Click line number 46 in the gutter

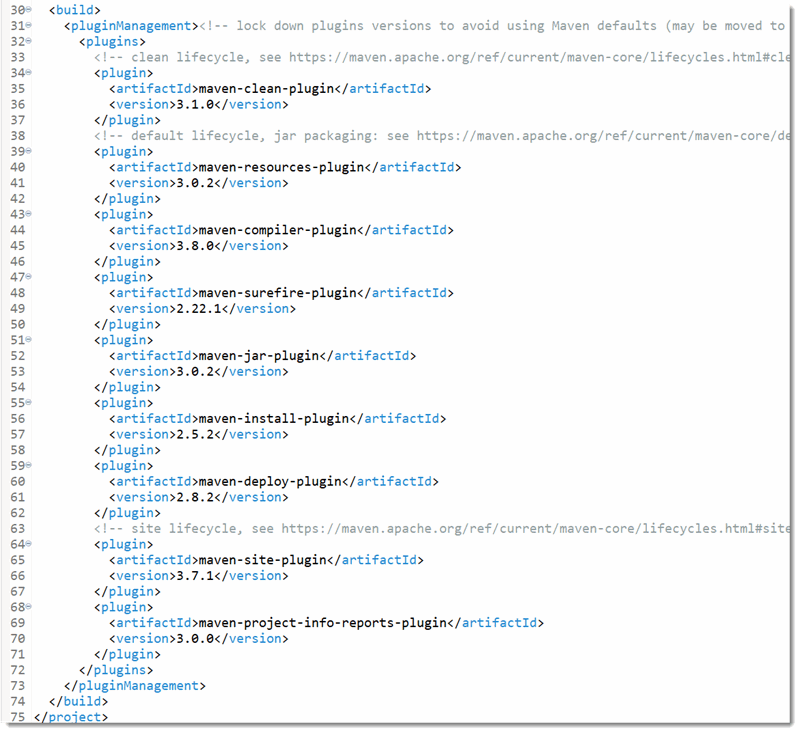[17, 262]
